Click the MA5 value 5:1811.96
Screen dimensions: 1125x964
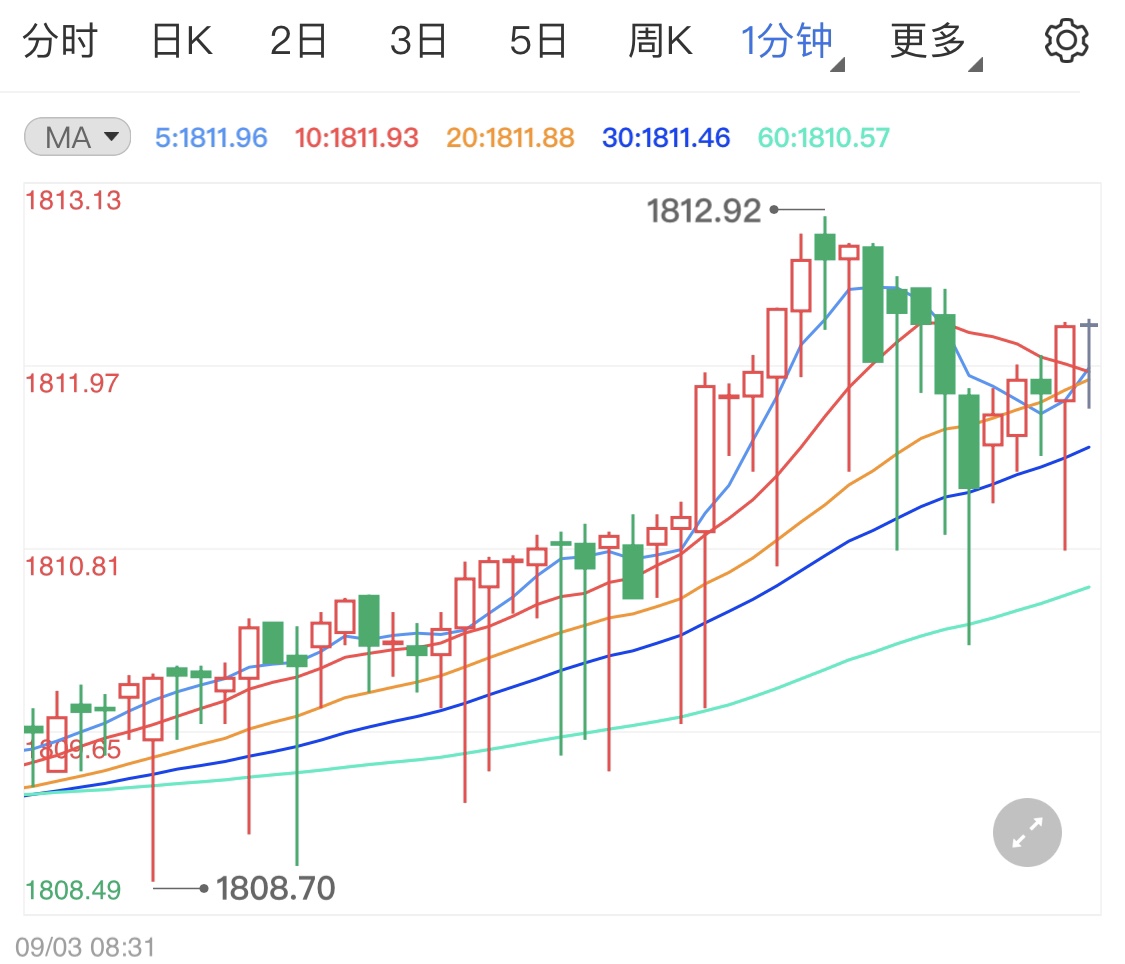211,138
